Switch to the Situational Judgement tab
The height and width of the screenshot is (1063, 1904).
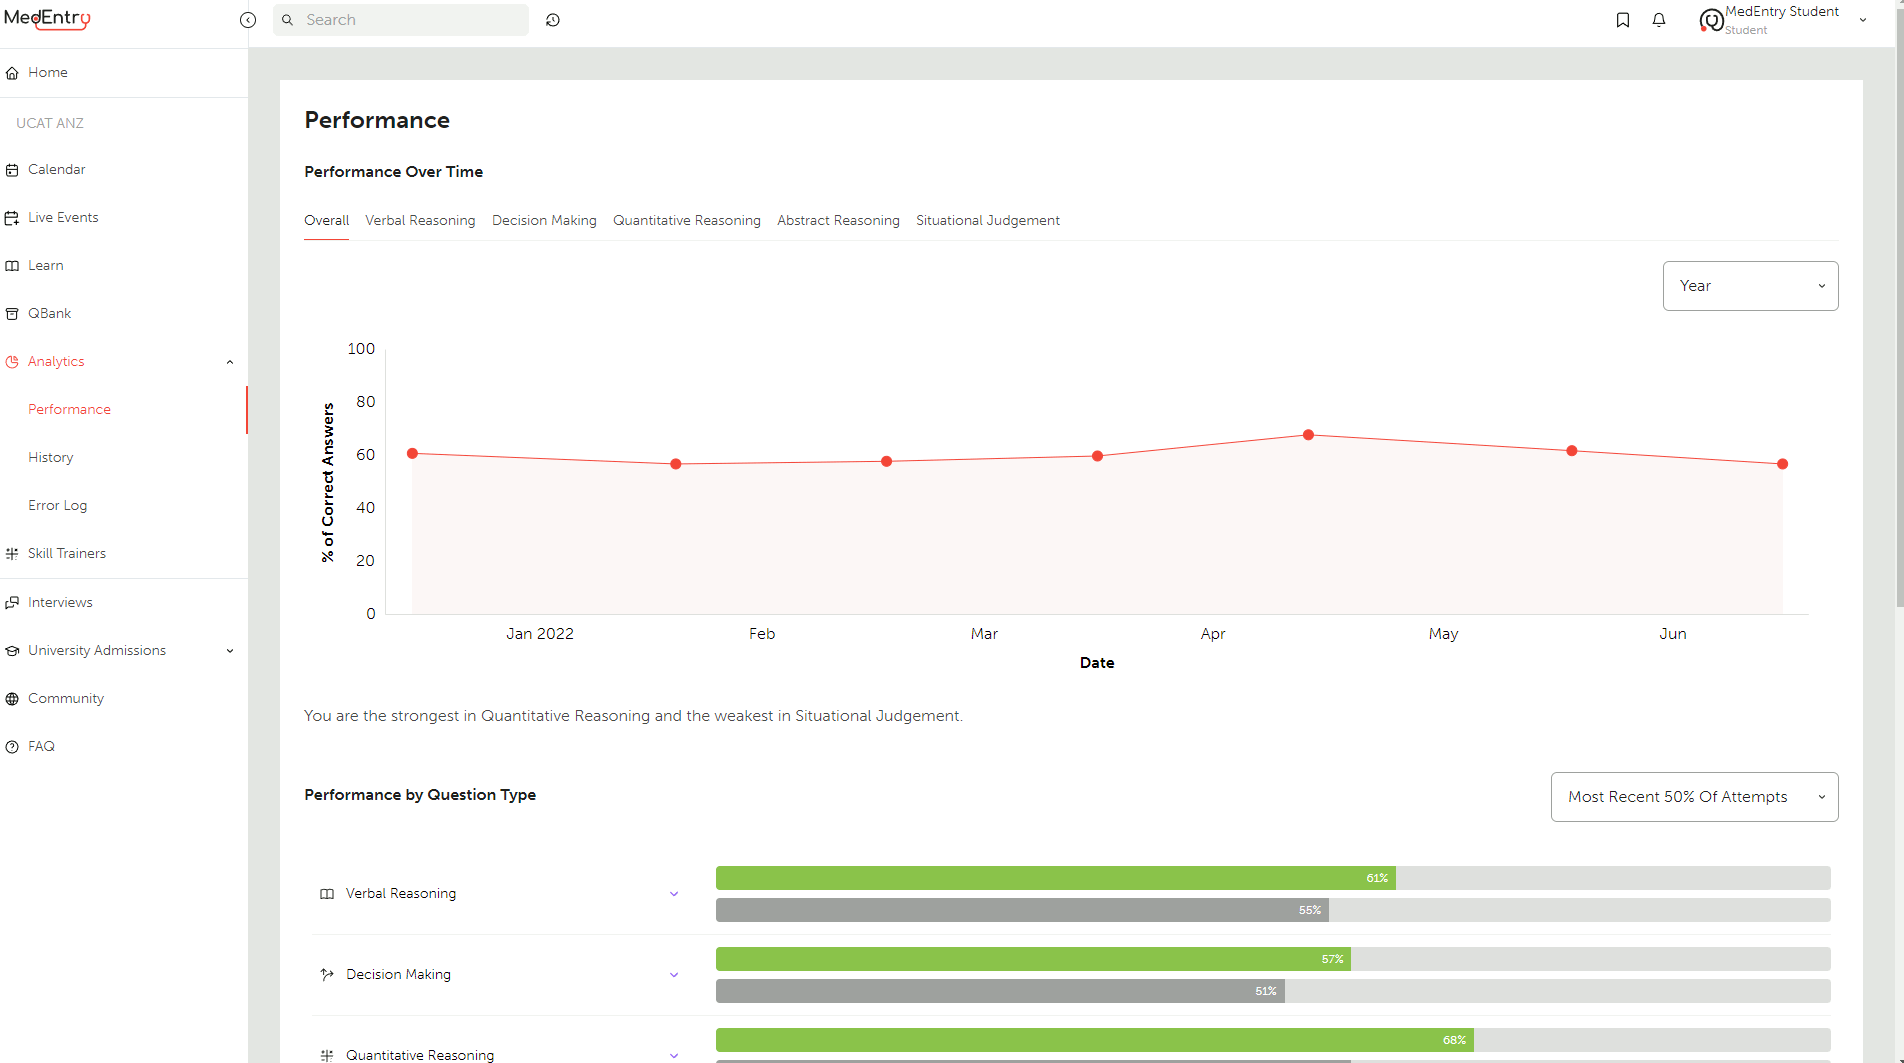click(987, 220)
